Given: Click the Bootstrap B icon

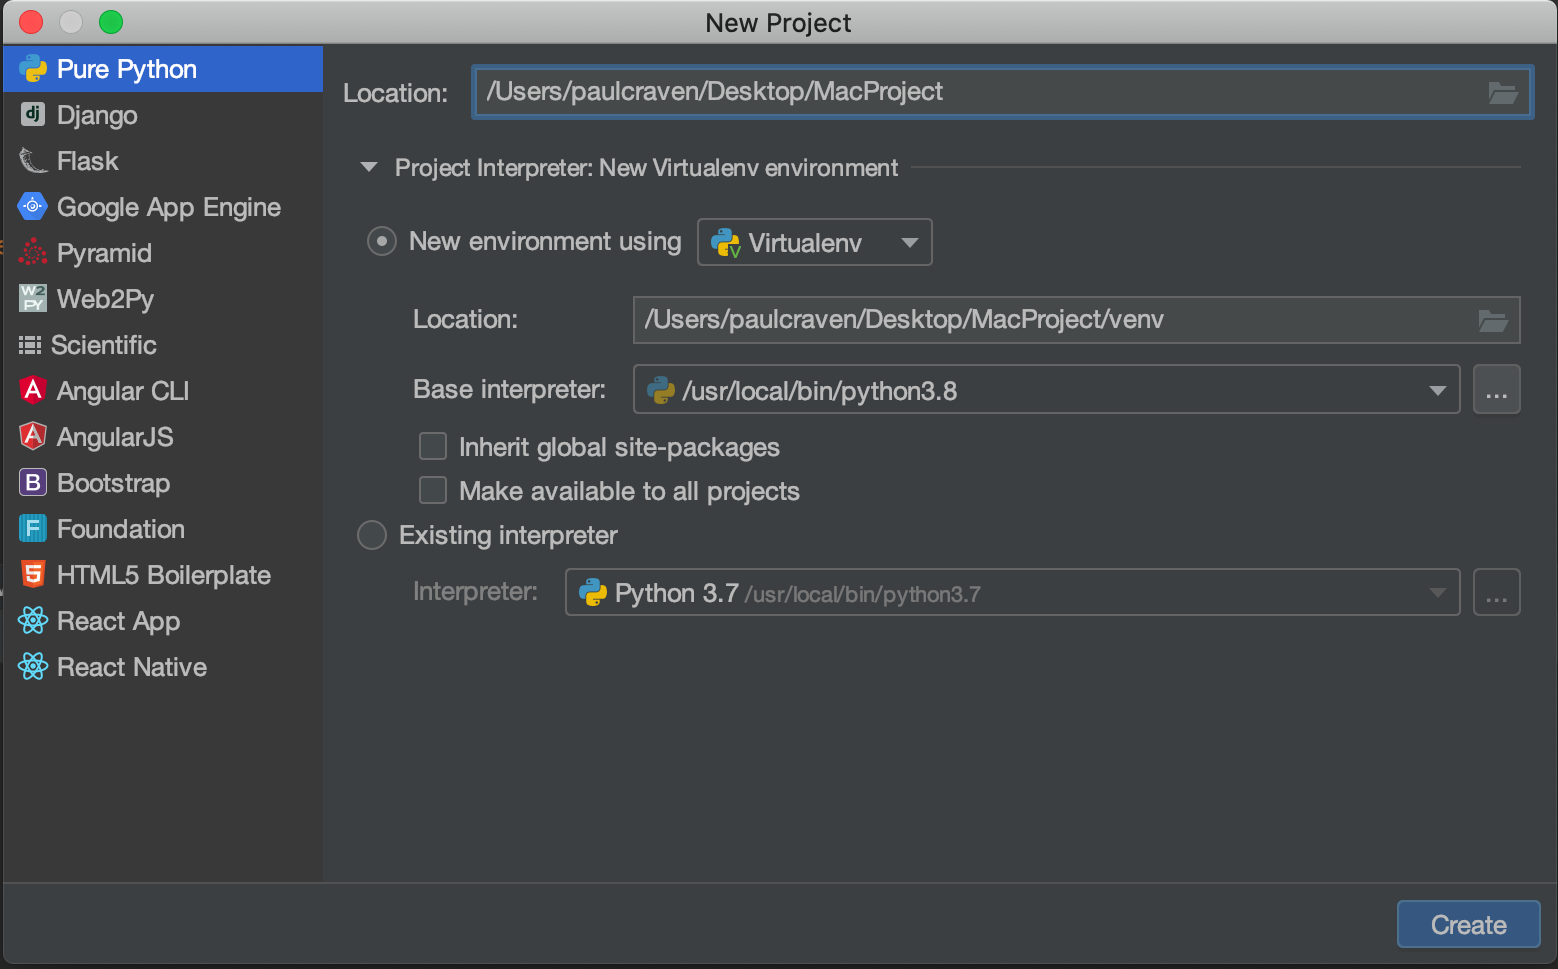Looking at the screenshot, I should [x=33, y=482].
